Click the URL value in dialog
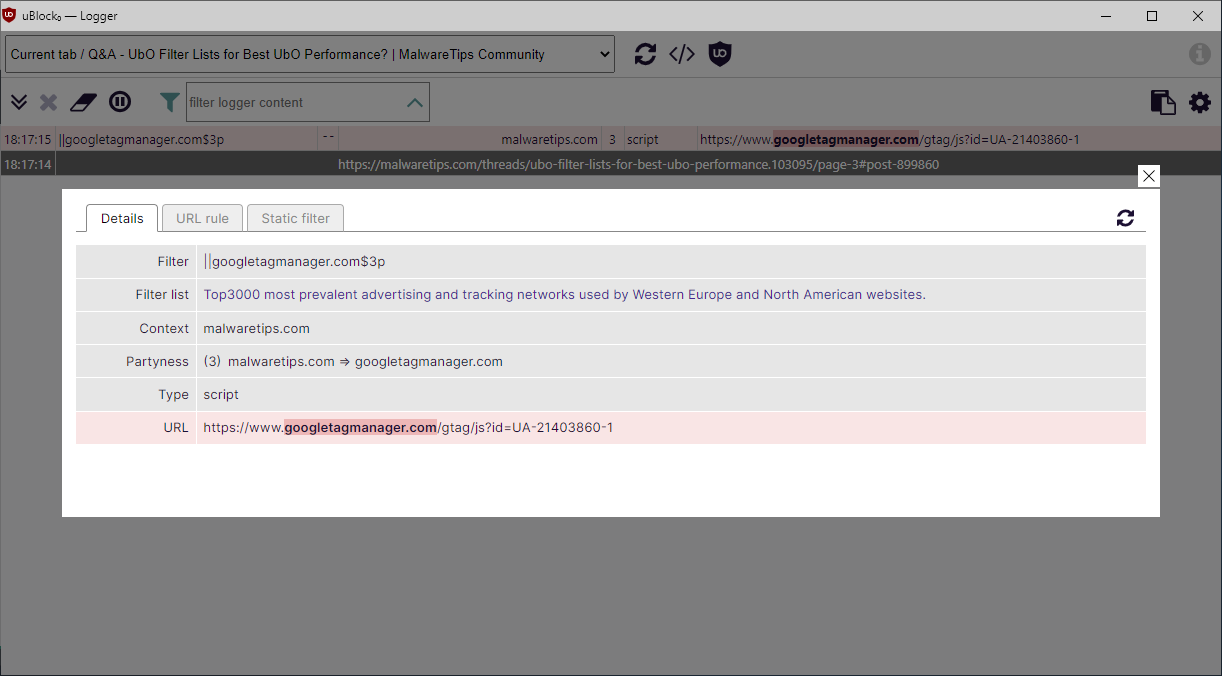The width and height of the screenshot is (1222, 676). click(408, 428)
